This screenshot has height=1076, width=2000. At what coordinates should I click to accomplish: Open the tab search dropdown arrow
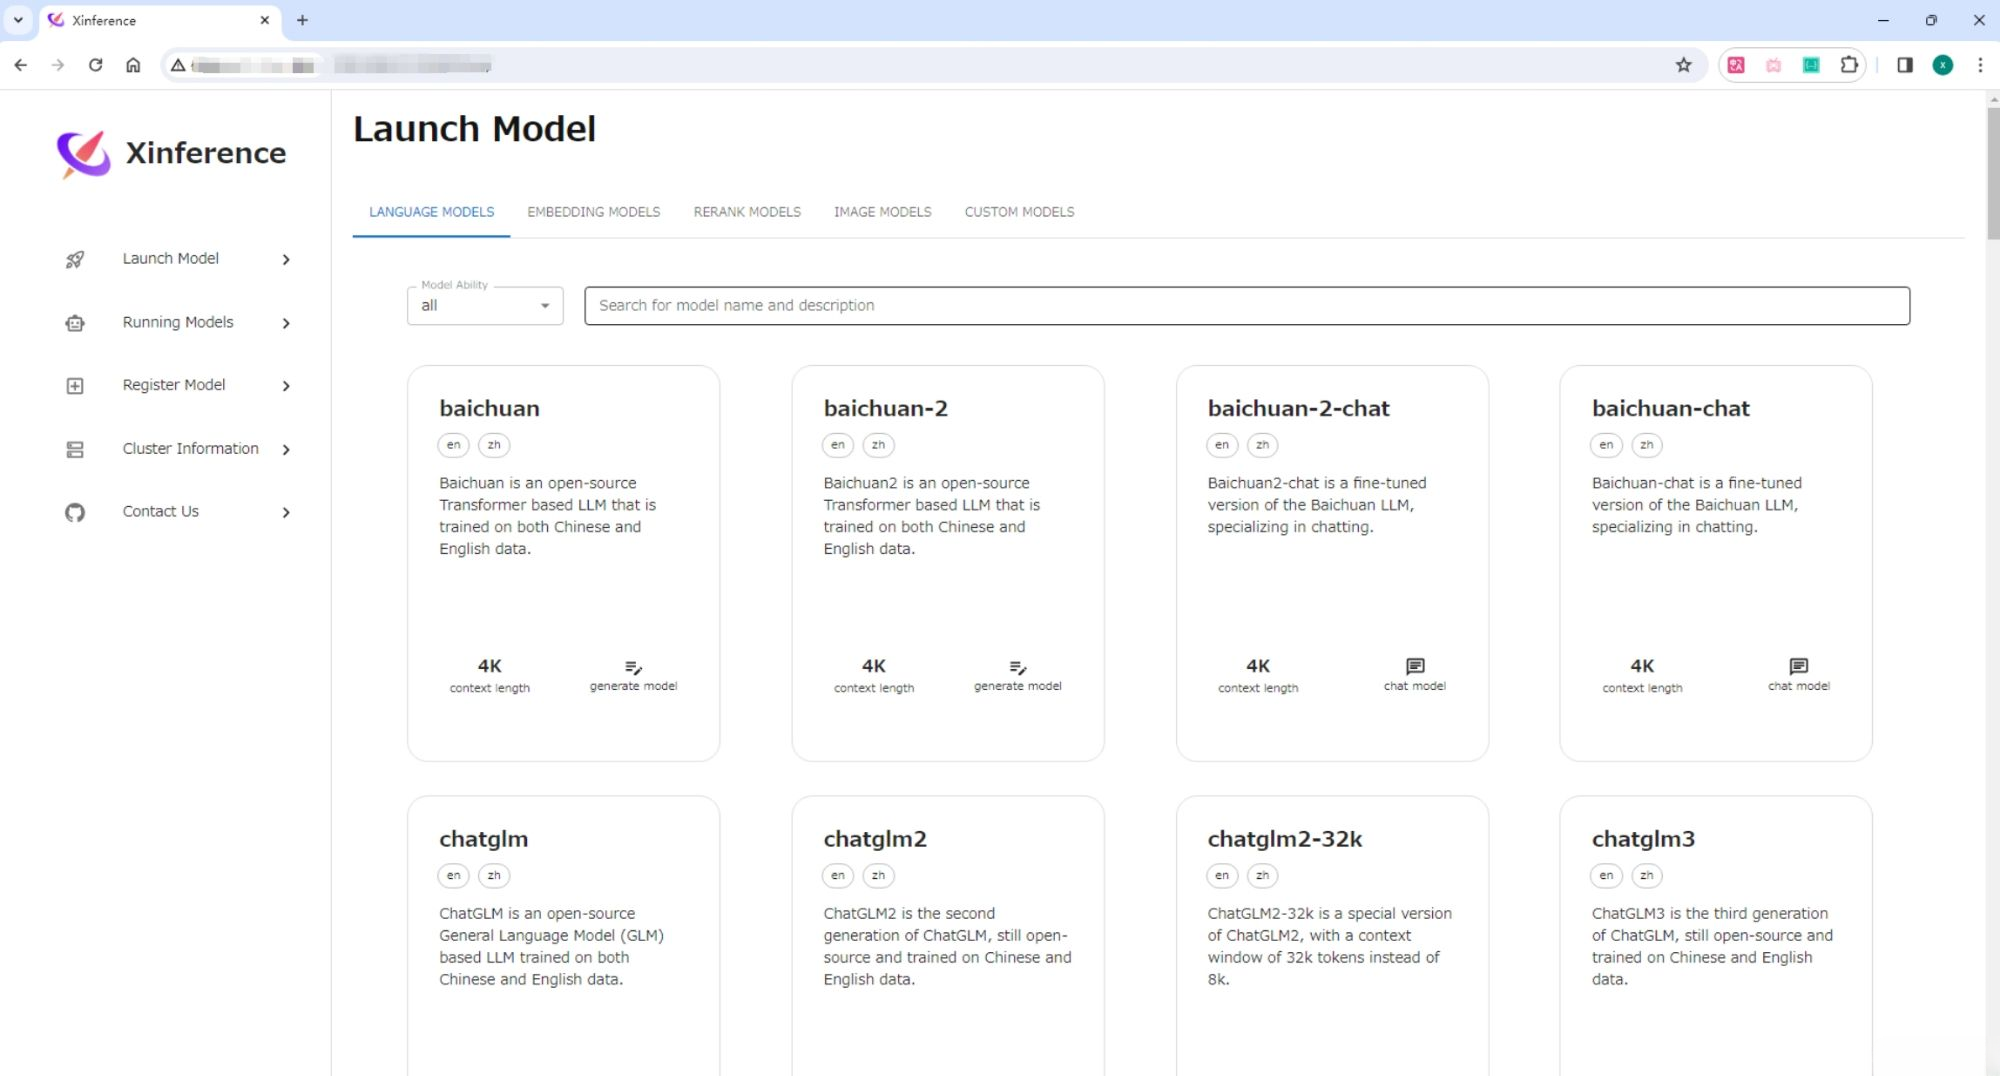[18, 20]
